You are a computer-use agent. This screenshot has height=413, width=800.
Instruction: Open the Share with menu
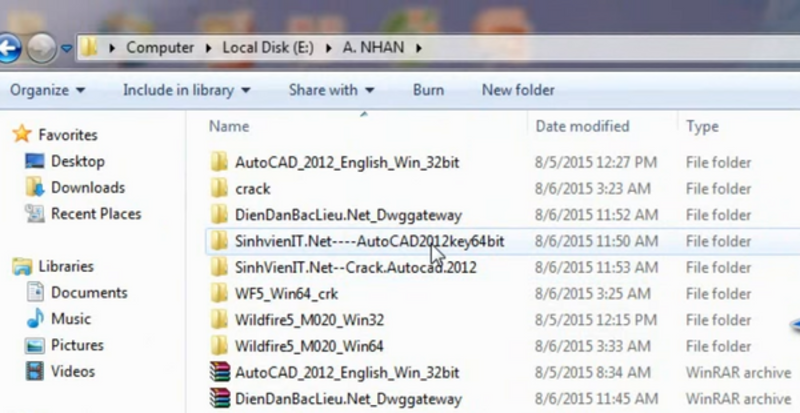(x=332, y=90)
